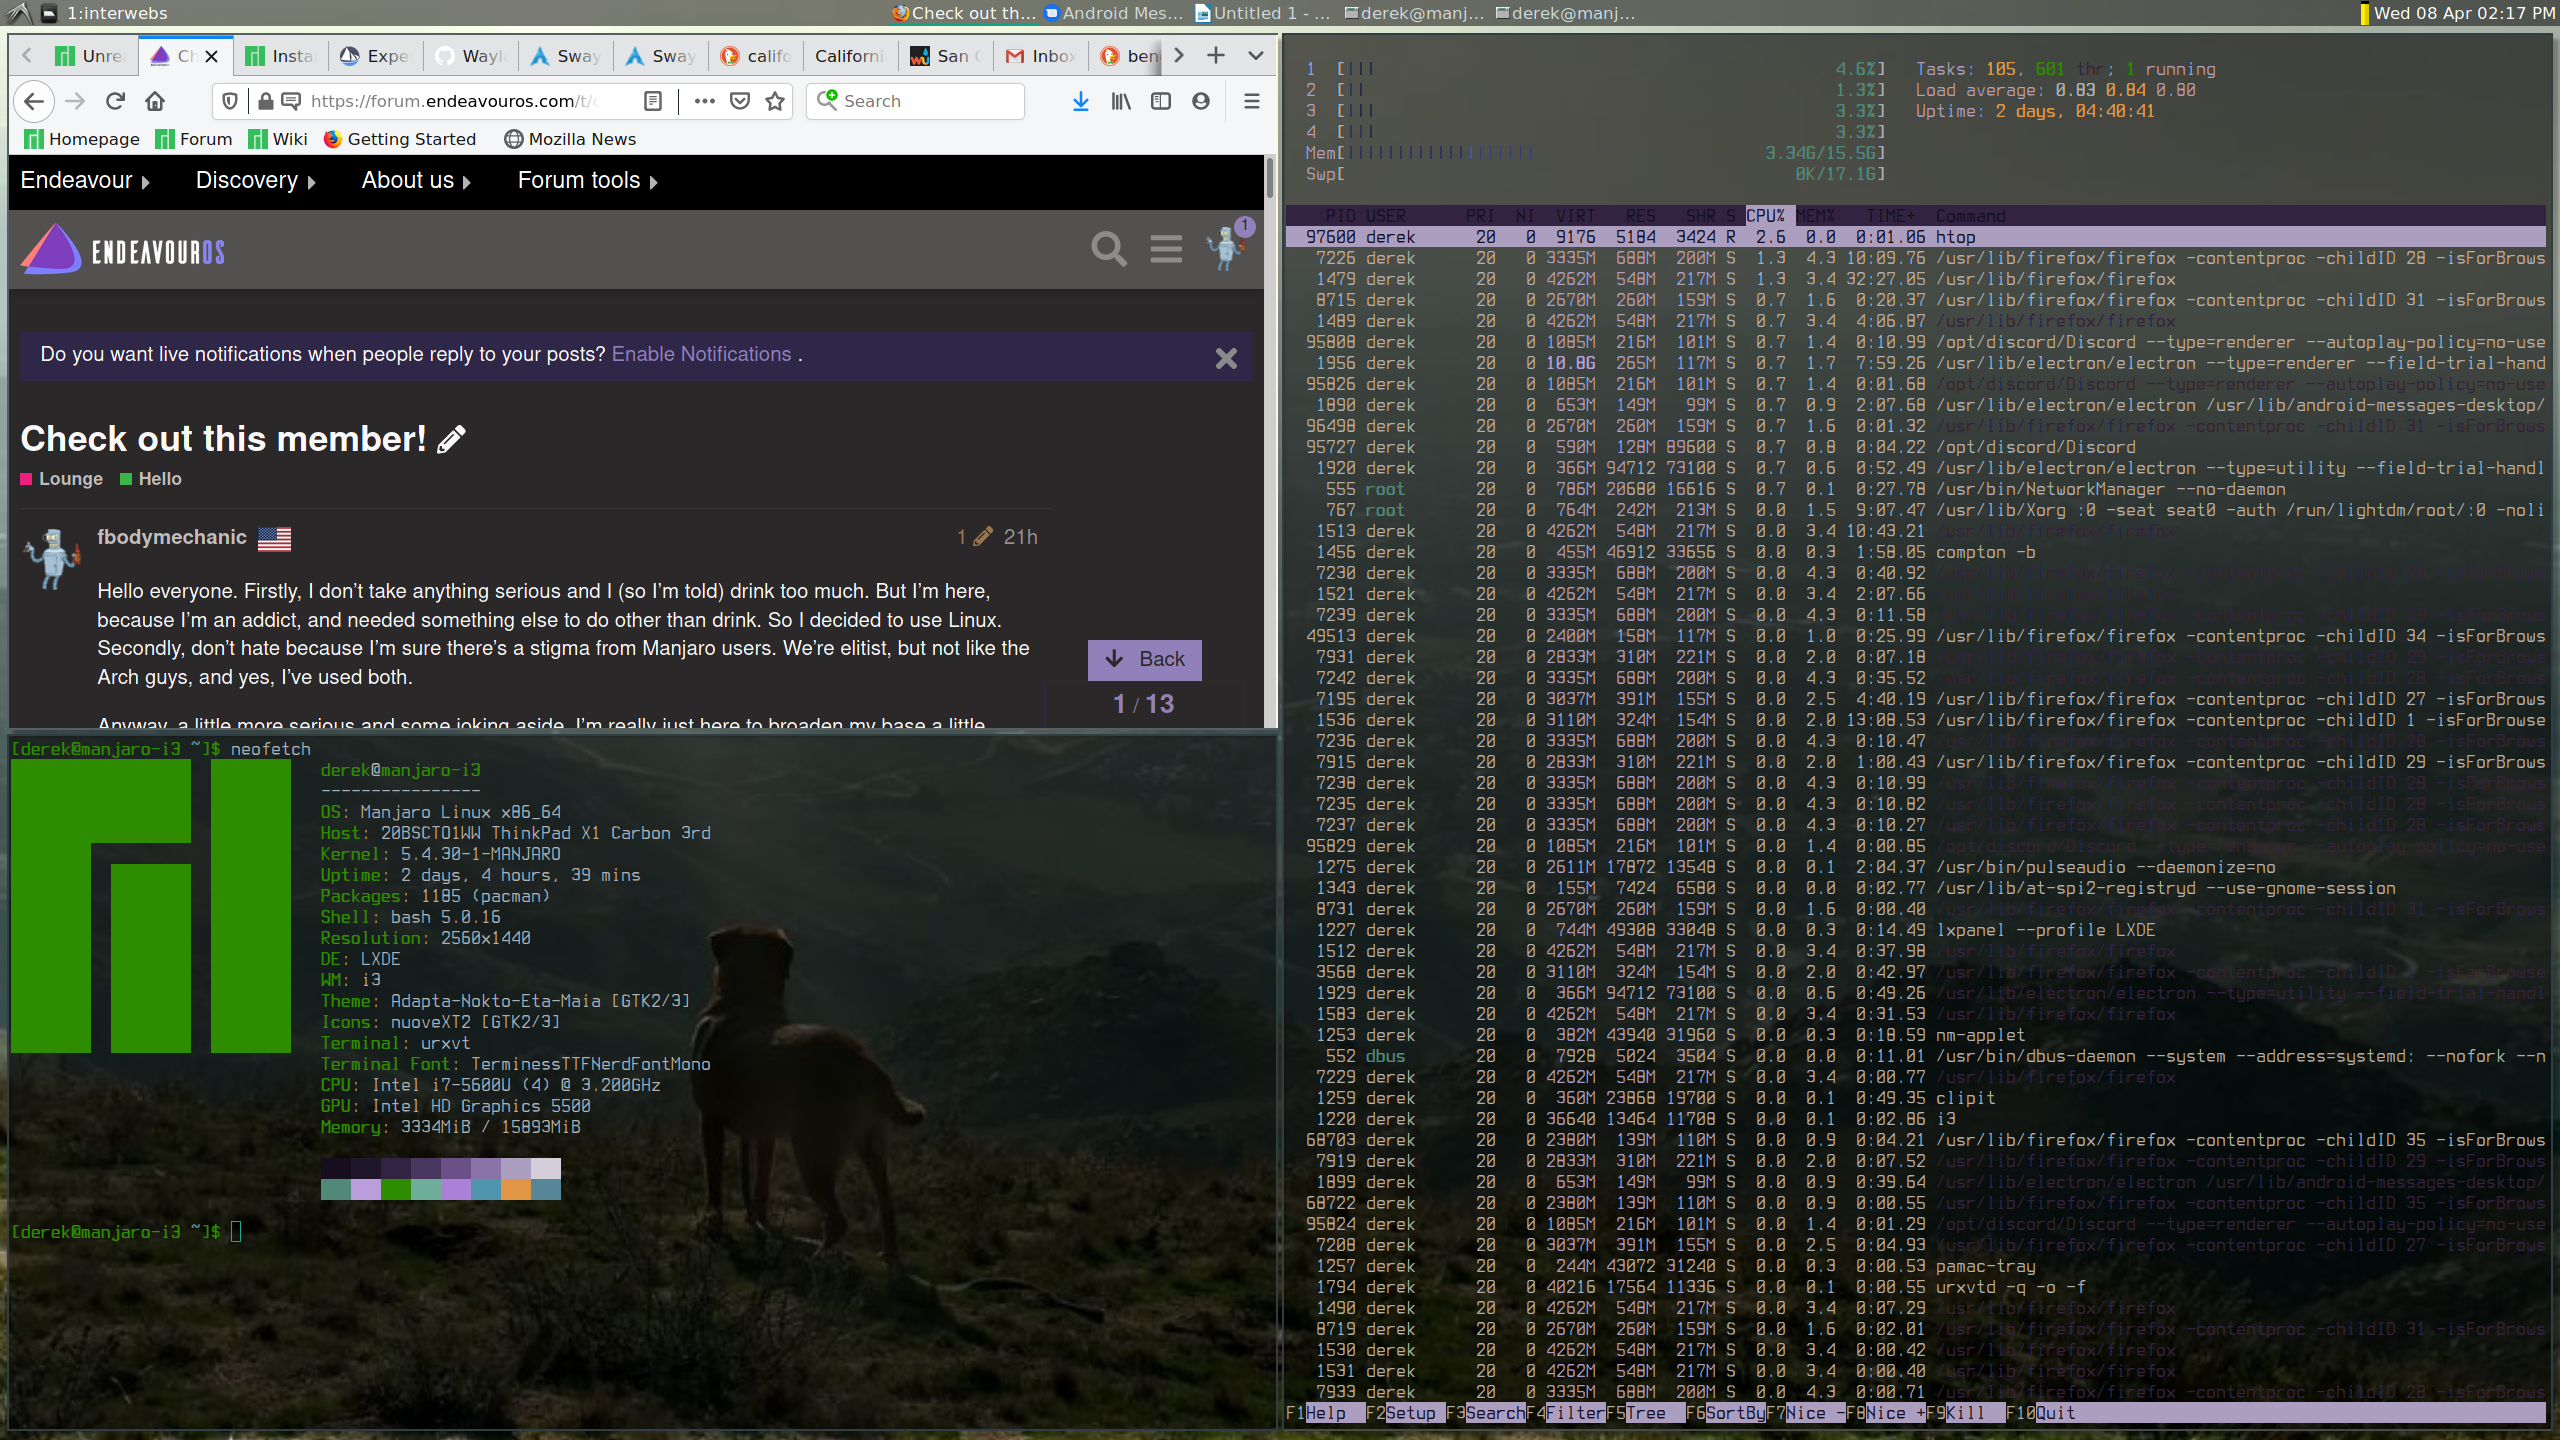The image size is (2560, 1440).
Task: Click the Firefox page vertical scrollbar
Action: [1270, 177]
